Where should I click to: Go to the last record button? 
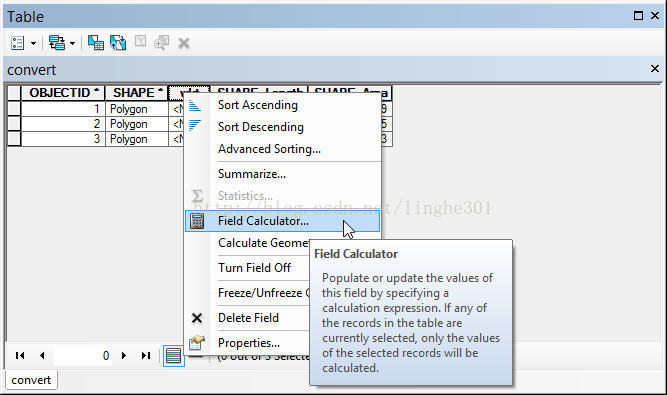(146, 355)
